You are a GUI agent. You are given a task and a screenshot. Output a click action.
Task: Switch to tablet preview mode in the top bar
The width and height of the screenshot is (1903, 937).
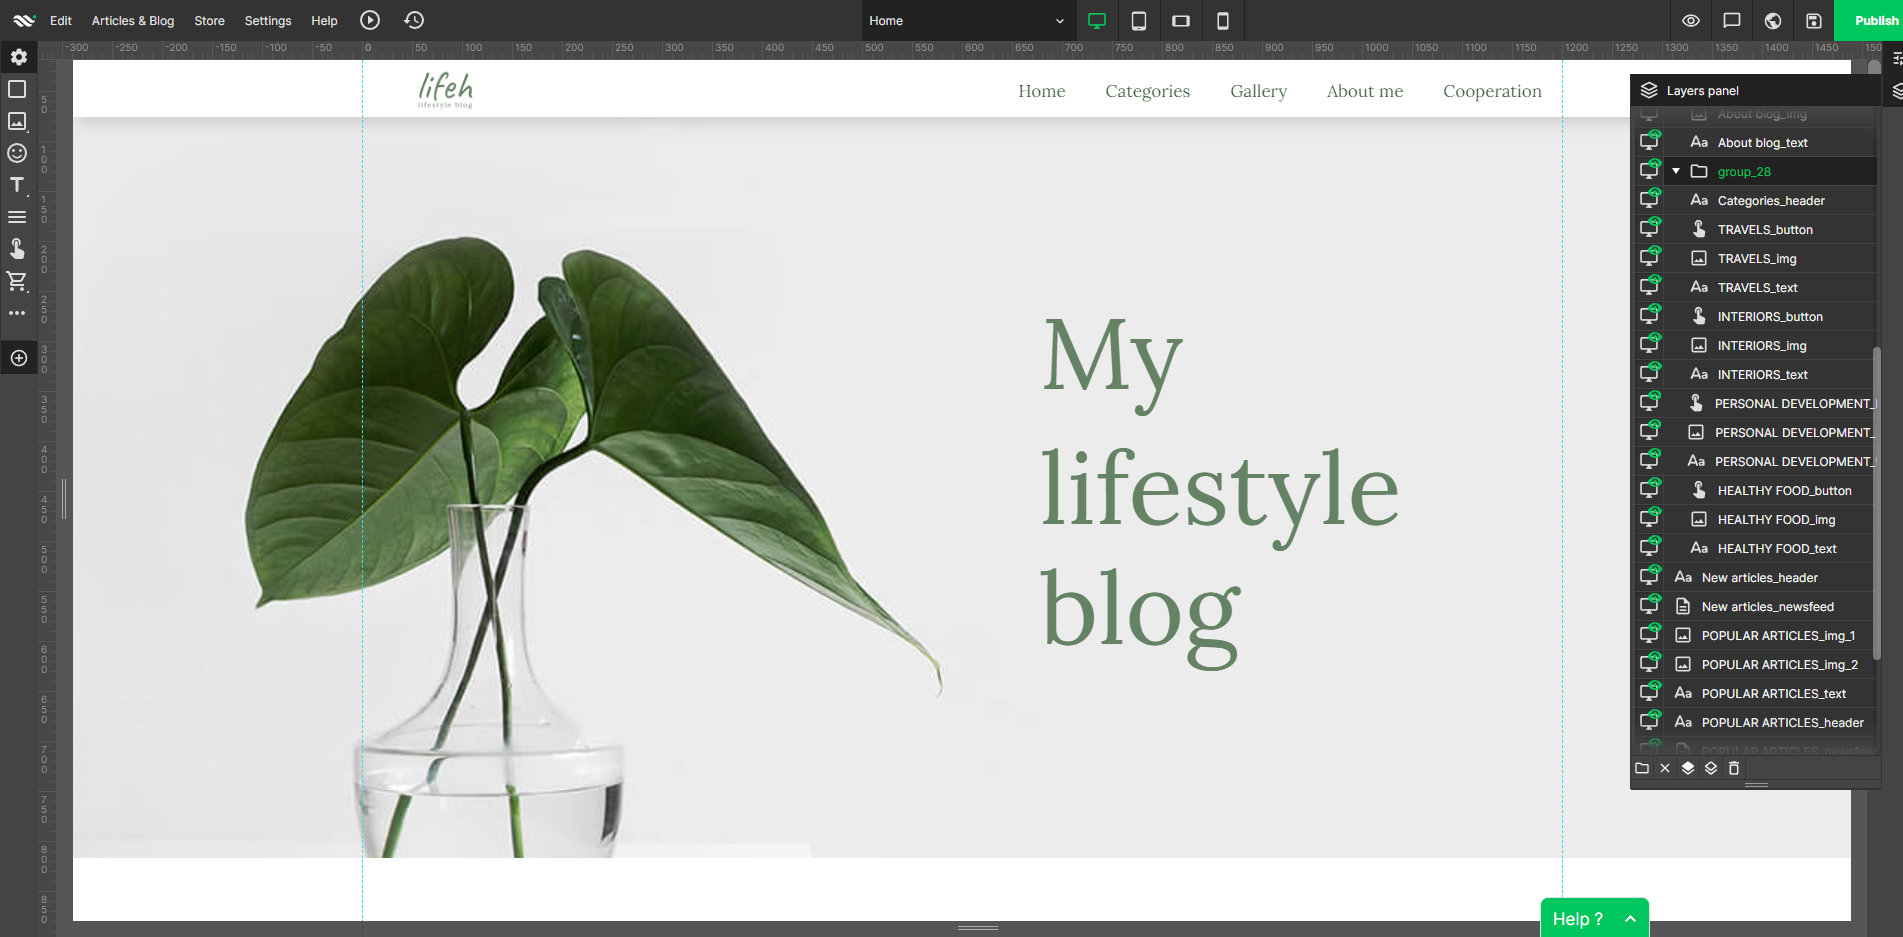coord(1138,20)
